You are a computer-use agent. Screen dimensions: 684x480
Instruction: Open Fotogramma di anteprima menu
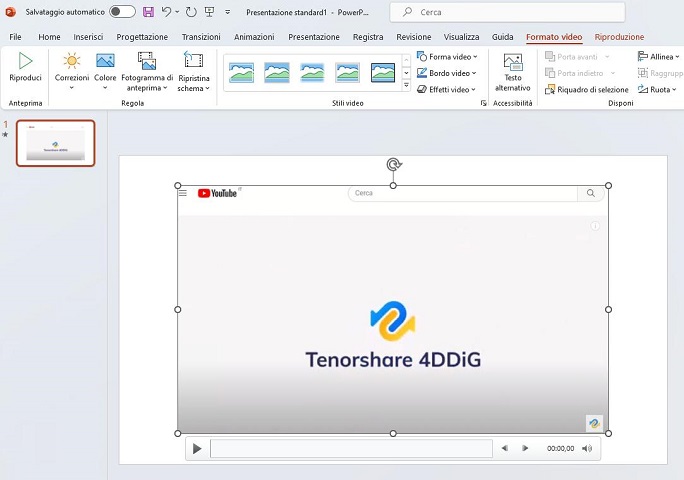[x=147, y=72]
